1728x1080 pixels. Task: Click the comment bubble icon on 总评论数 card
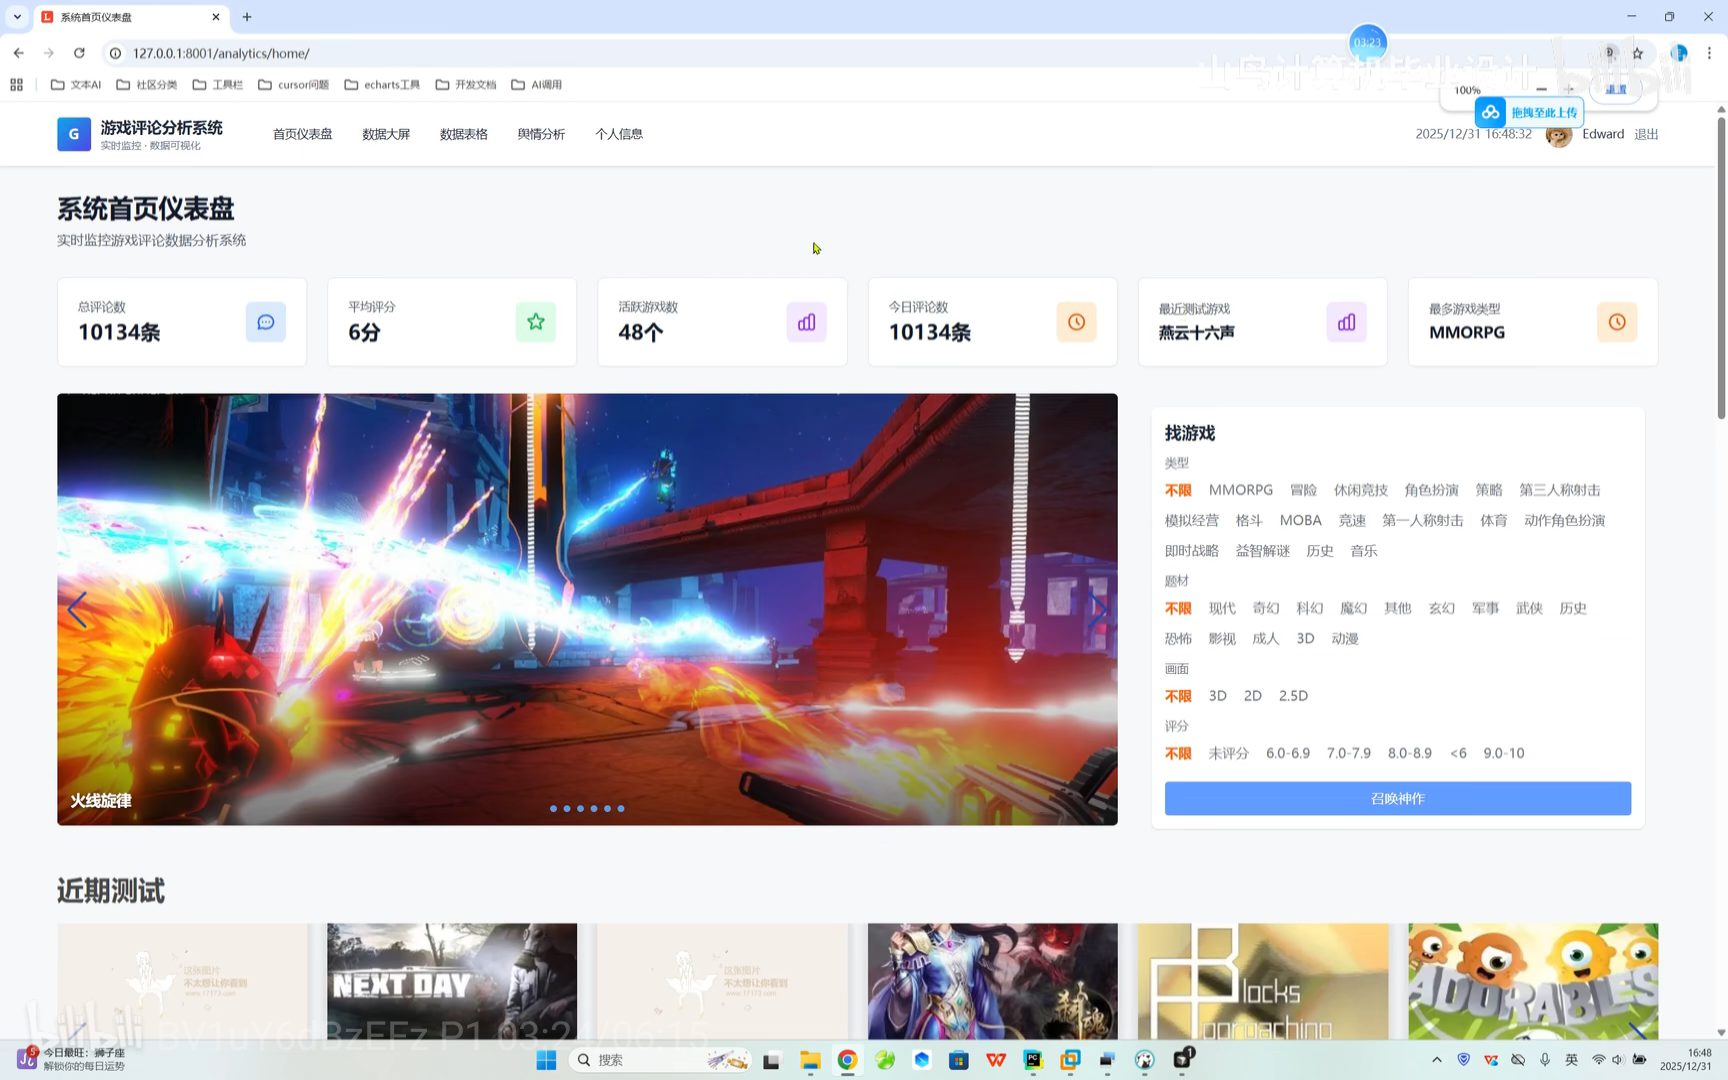click(265, 322)
